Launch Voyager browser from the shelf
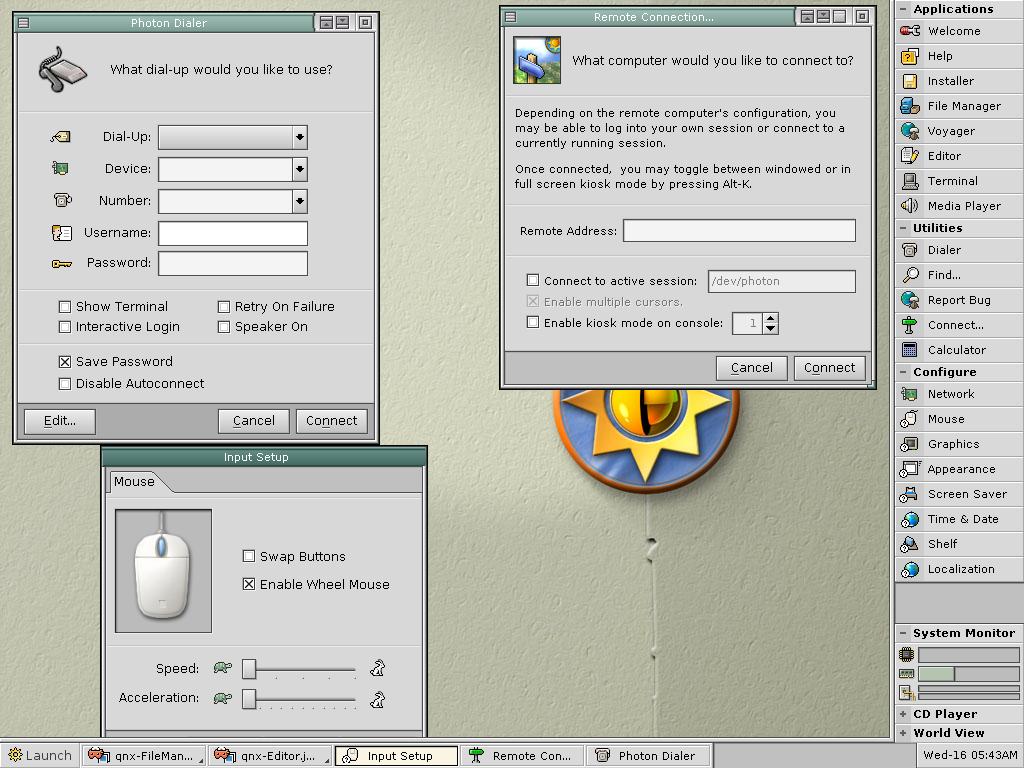This screenshot has height=768, width=1024. coord(910,131)
